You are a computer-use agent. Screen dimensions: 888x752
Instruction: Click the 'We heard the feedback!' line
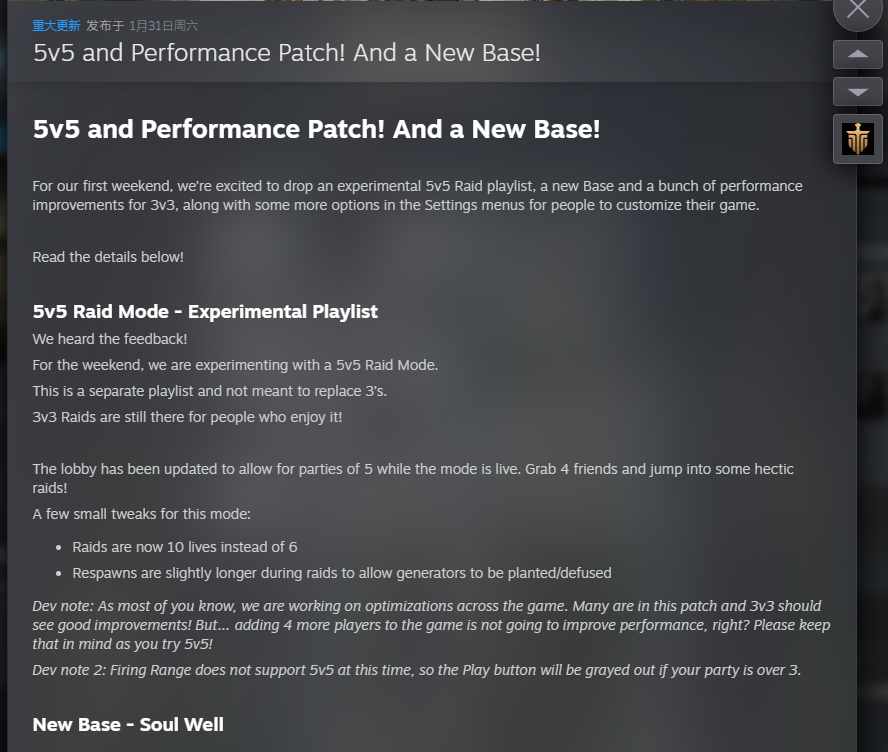click(110, 339)
